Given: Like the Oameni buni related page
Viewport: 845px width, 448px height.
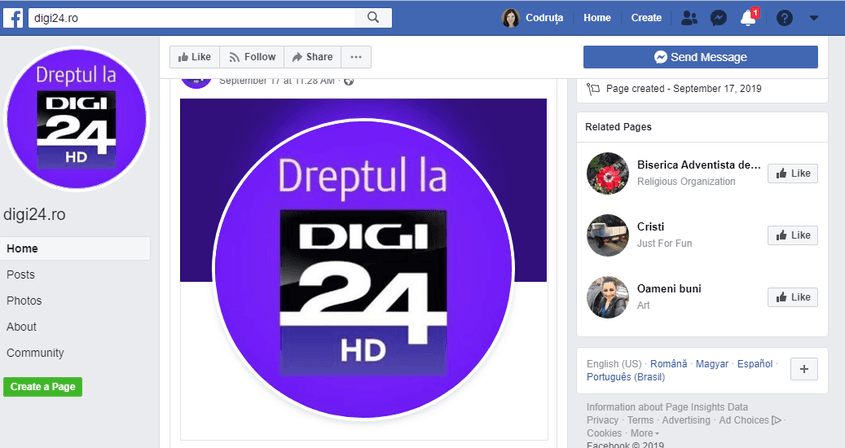Looking at the screenshot, I should 792,297.
